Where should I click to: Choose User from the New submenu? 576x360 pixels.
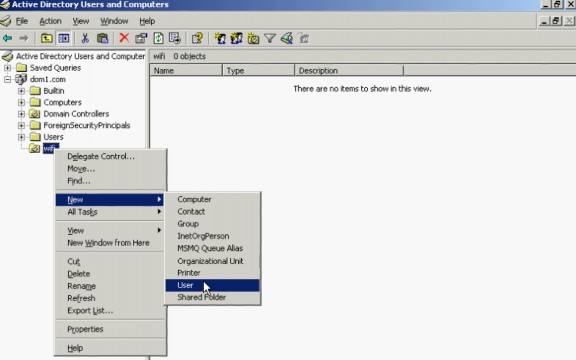(x=212, y=285)
